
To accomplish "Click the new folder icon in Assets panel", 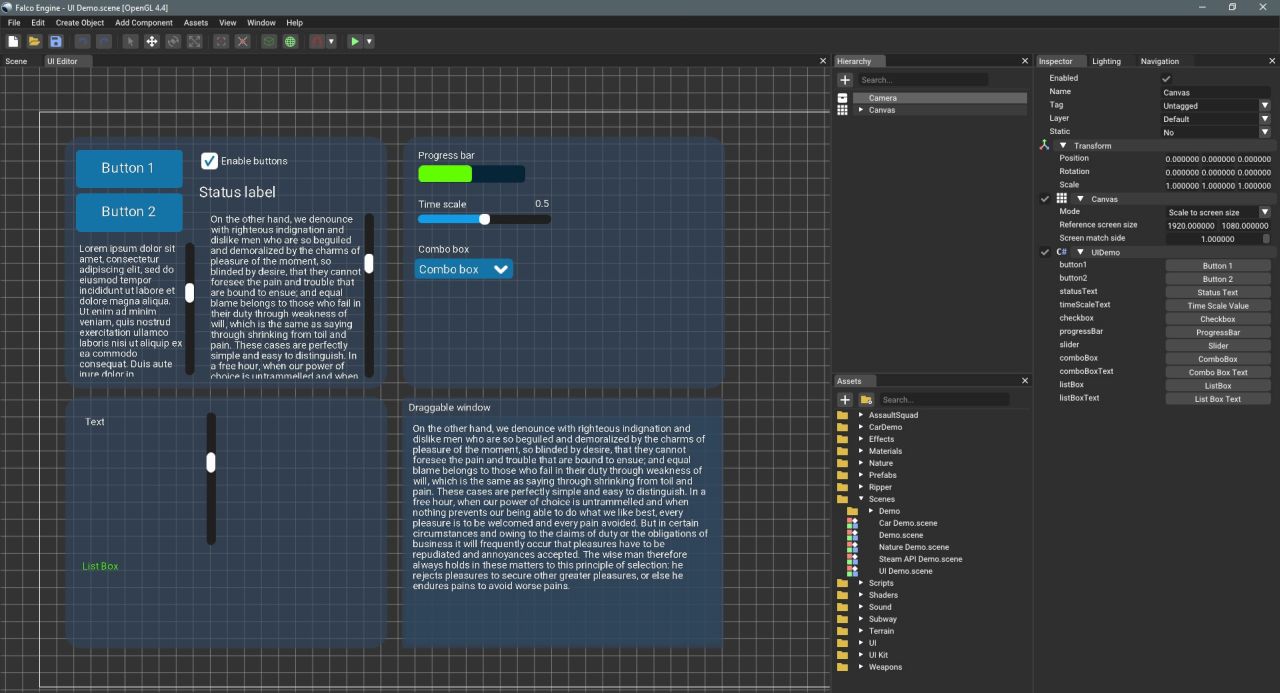I will [x=867, y=400].
